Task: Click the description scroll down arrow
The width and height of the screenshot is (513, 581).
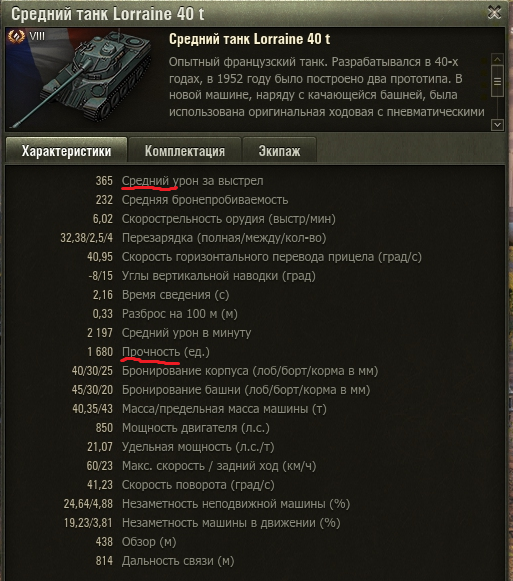Action: [497, 125]
